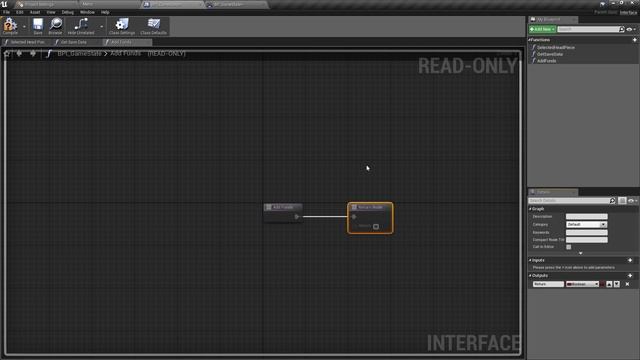Toggle Hide Unrelated nodes button

(x=81, y=26)
